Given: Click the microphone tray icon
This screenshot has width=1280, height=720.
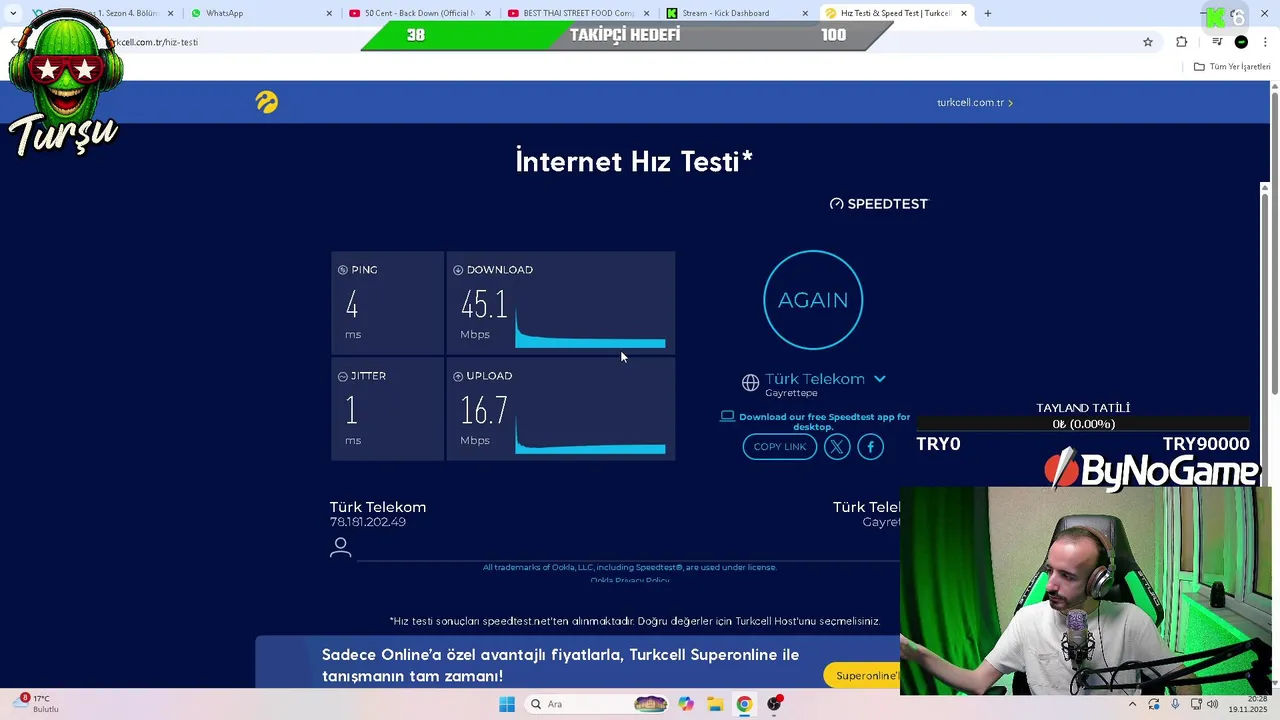Looking at the screenshot, I should pyautogui.click(x=1175, y=704).
